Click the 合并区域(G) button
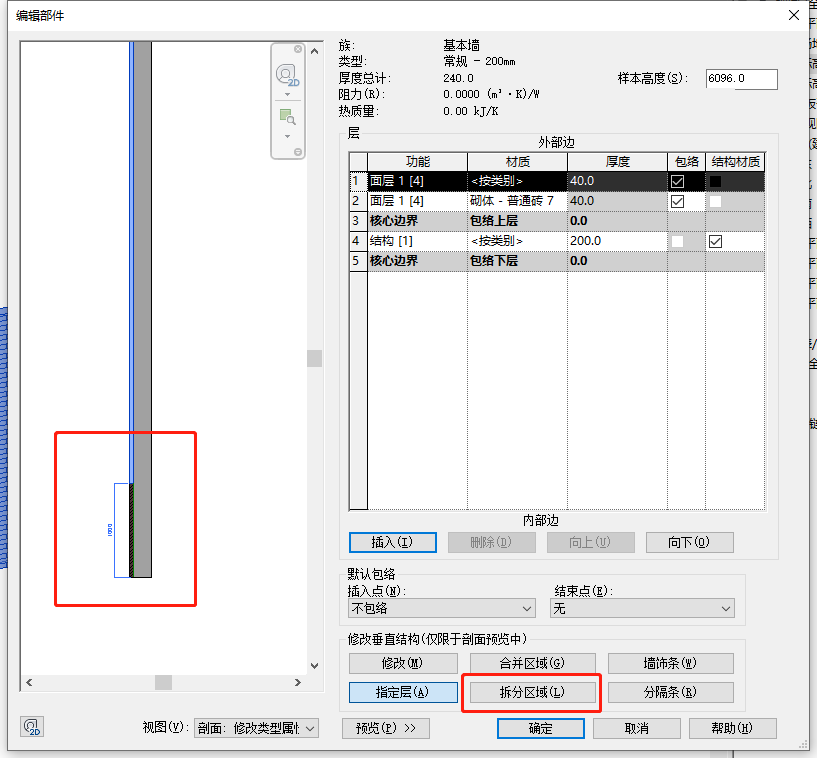817x758 pixels. pos(533,663)
